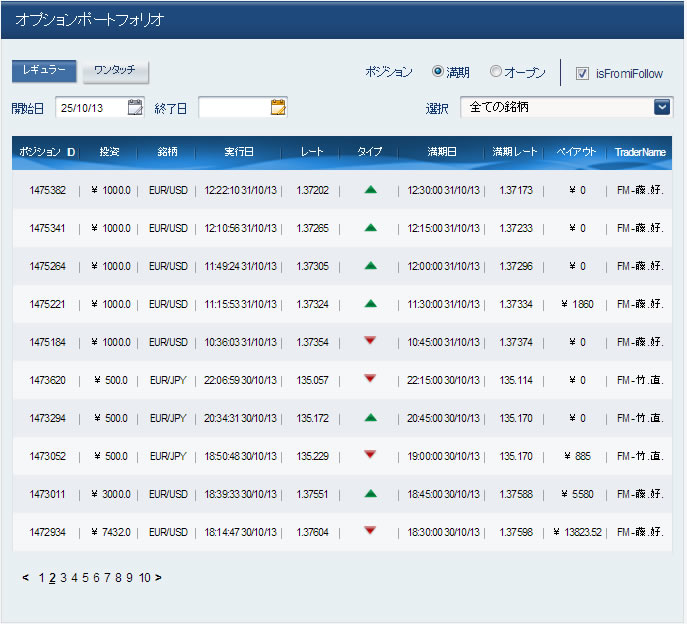
Task: Click red down arrow for position 1473052
Action: pyautogui.click(x=370, y=454)
